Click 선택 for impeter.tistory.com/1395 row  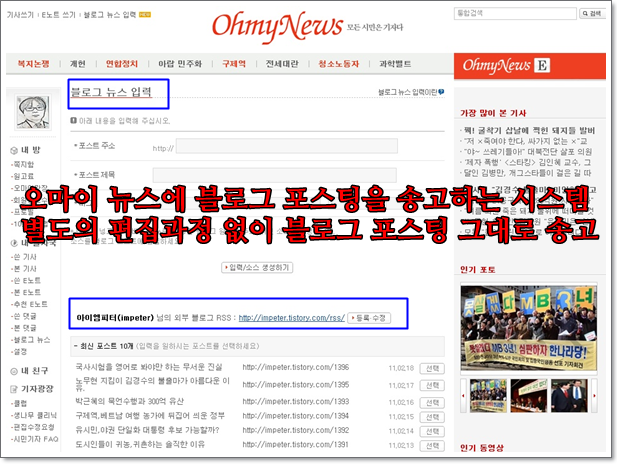(x=432, y=385)
